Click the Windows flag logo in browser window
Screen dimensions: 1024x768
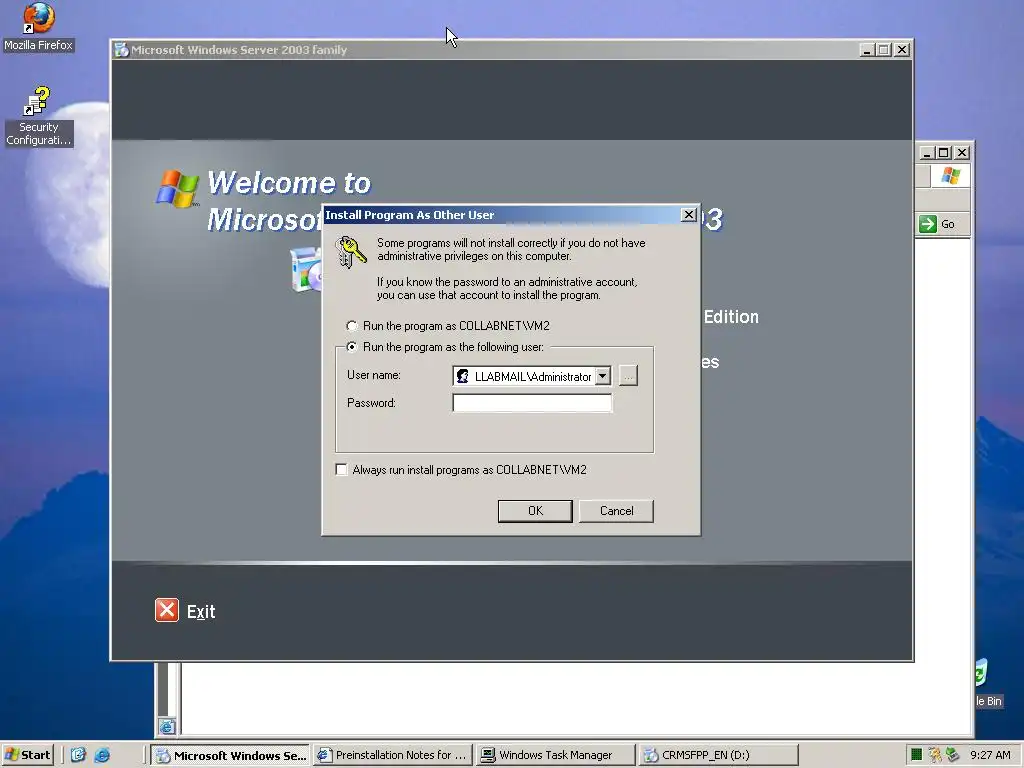[x=950, y=176]
